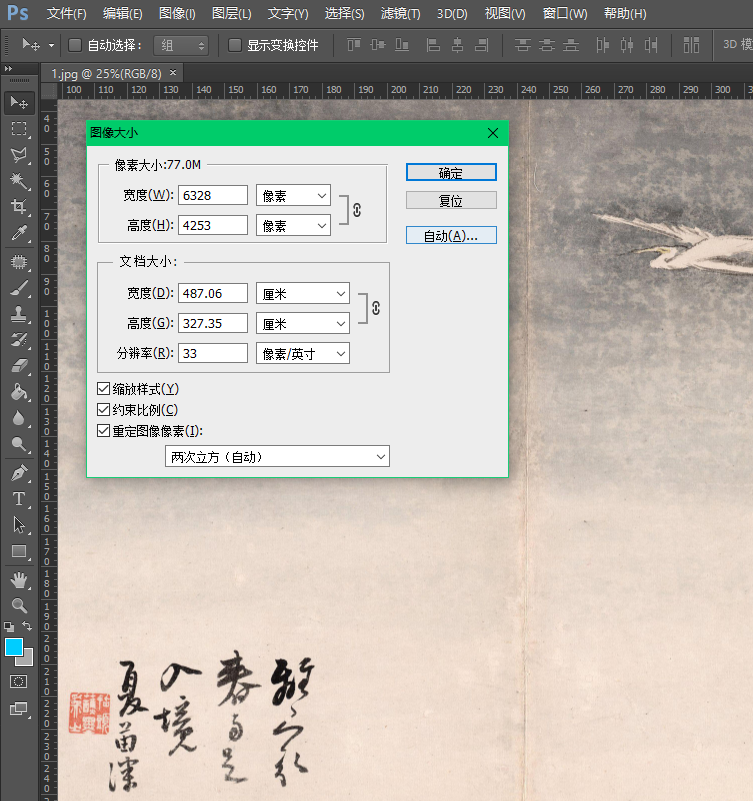The height and width of the screenshot is (801, 753).
Task: Open the 编辑 menu
Action: click(x=122, y=14)
